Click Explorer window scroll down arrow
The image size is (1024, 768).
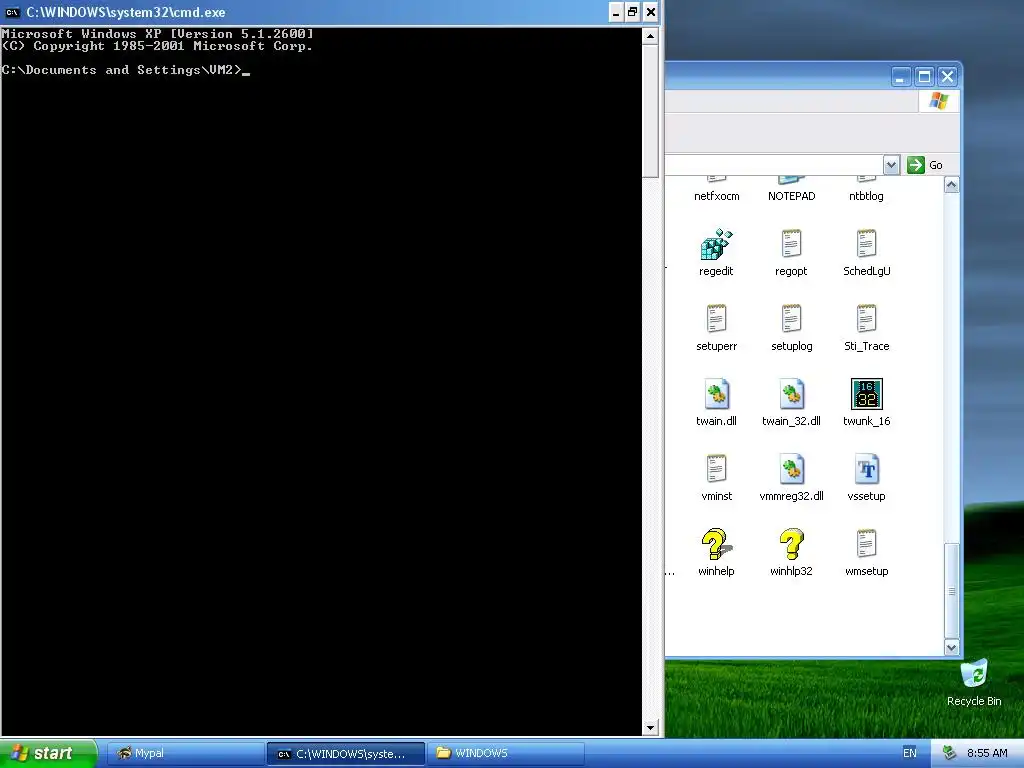click(952, 648)
